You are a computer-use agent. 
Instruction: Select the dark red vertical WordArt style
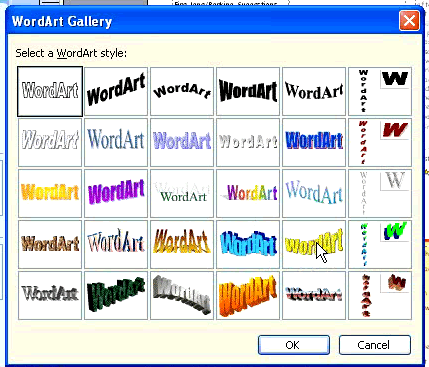380,142
